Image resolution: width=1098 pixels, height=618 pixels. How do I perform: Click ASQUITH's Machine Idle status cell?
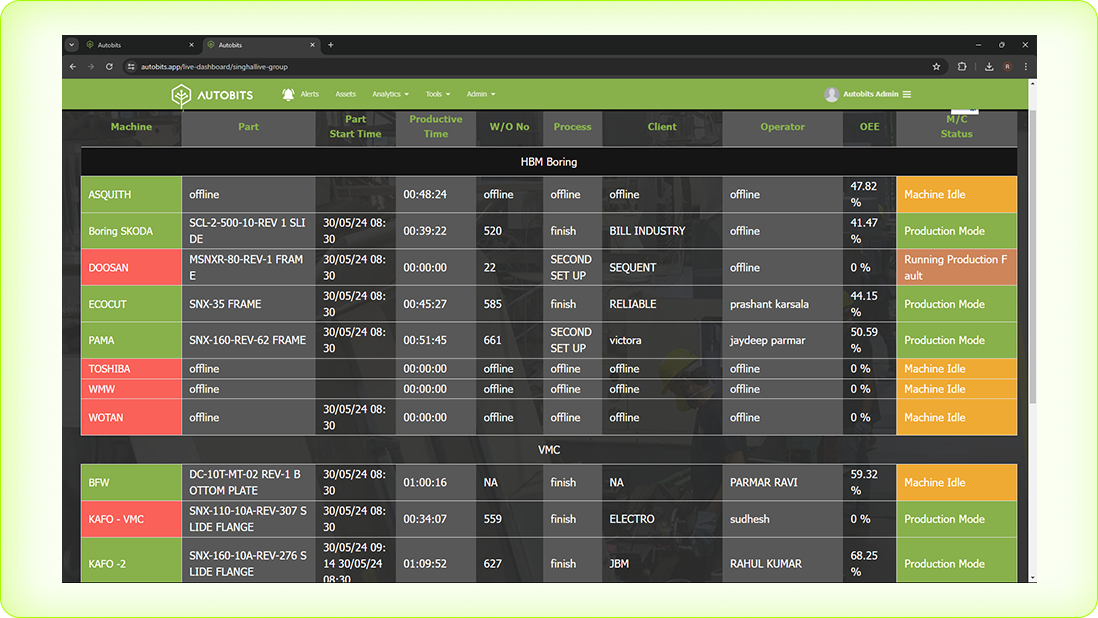[x=957, y=195]
